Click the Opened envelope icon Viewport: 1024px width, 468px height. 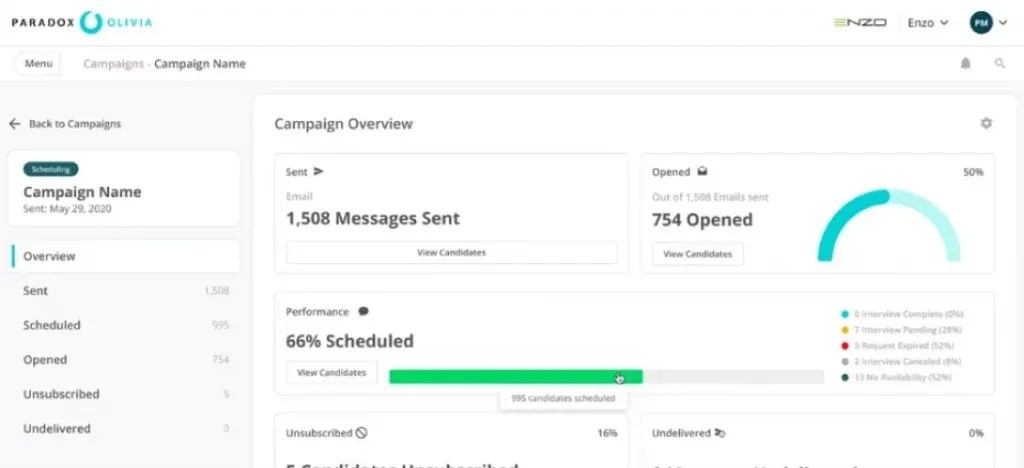pyautogui.click(x=702, y=172)
